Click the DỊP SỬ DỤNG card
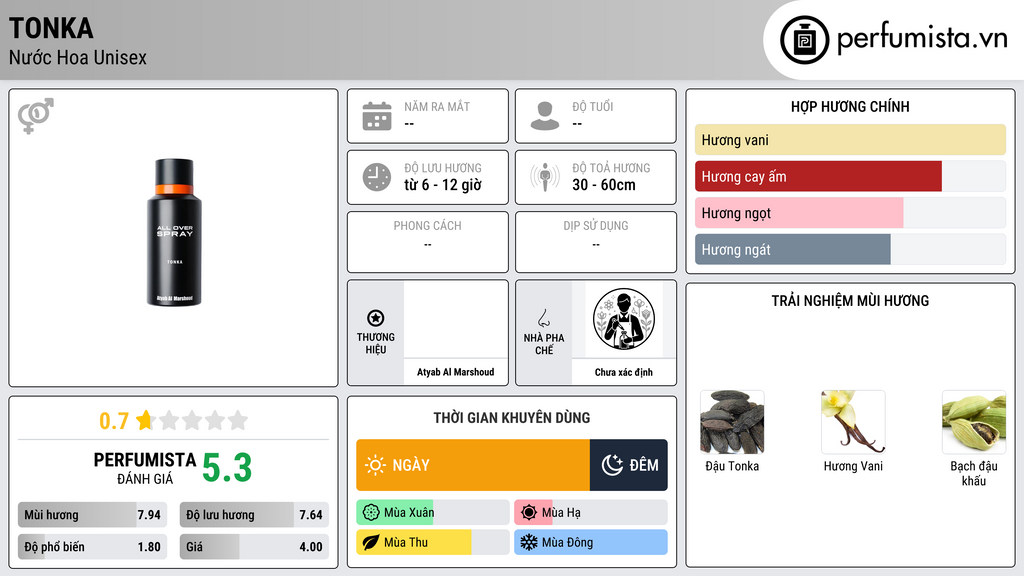This screenshot has height=576, width=1024. click(596, 242)
